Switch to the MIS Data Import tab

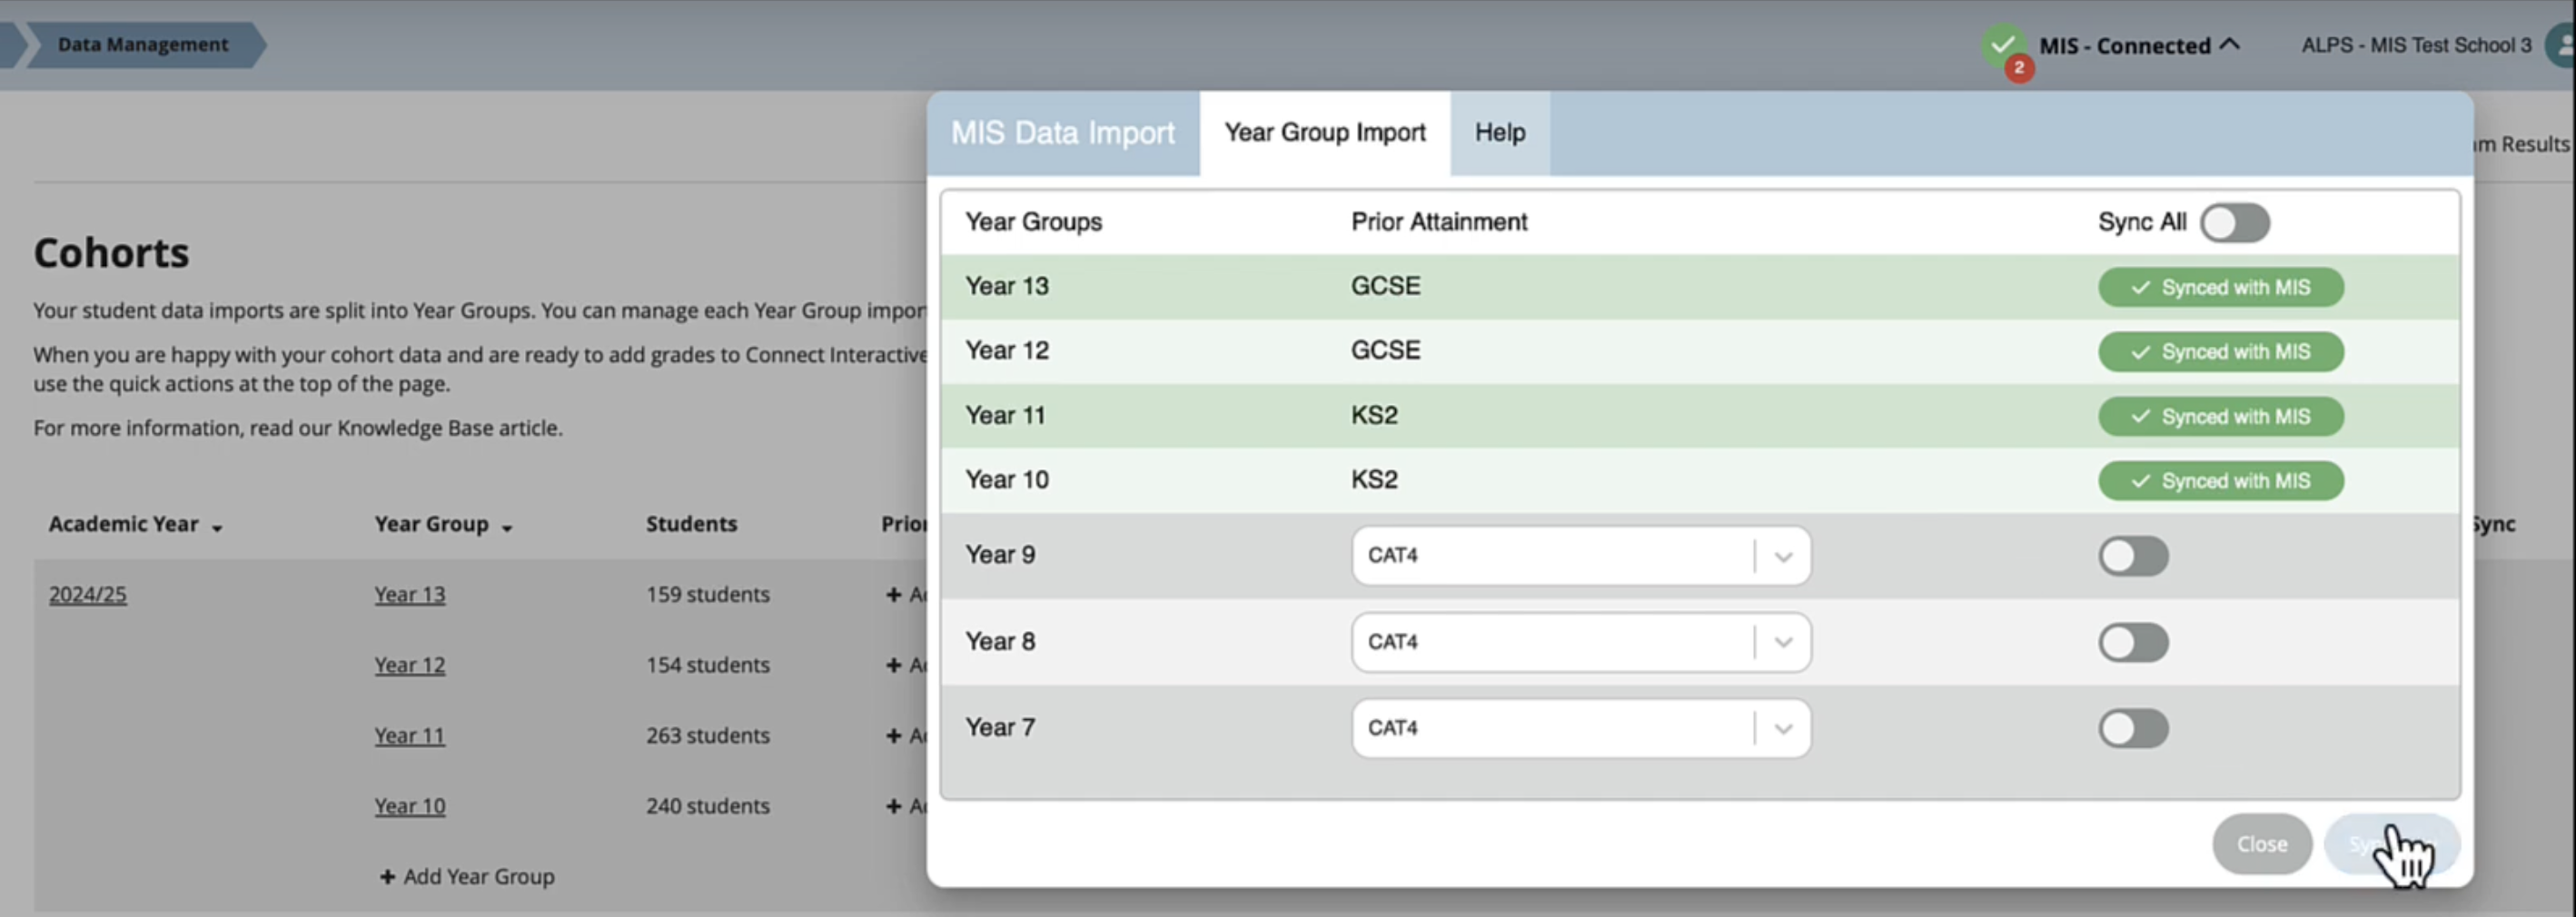(x=1062, y=133)
